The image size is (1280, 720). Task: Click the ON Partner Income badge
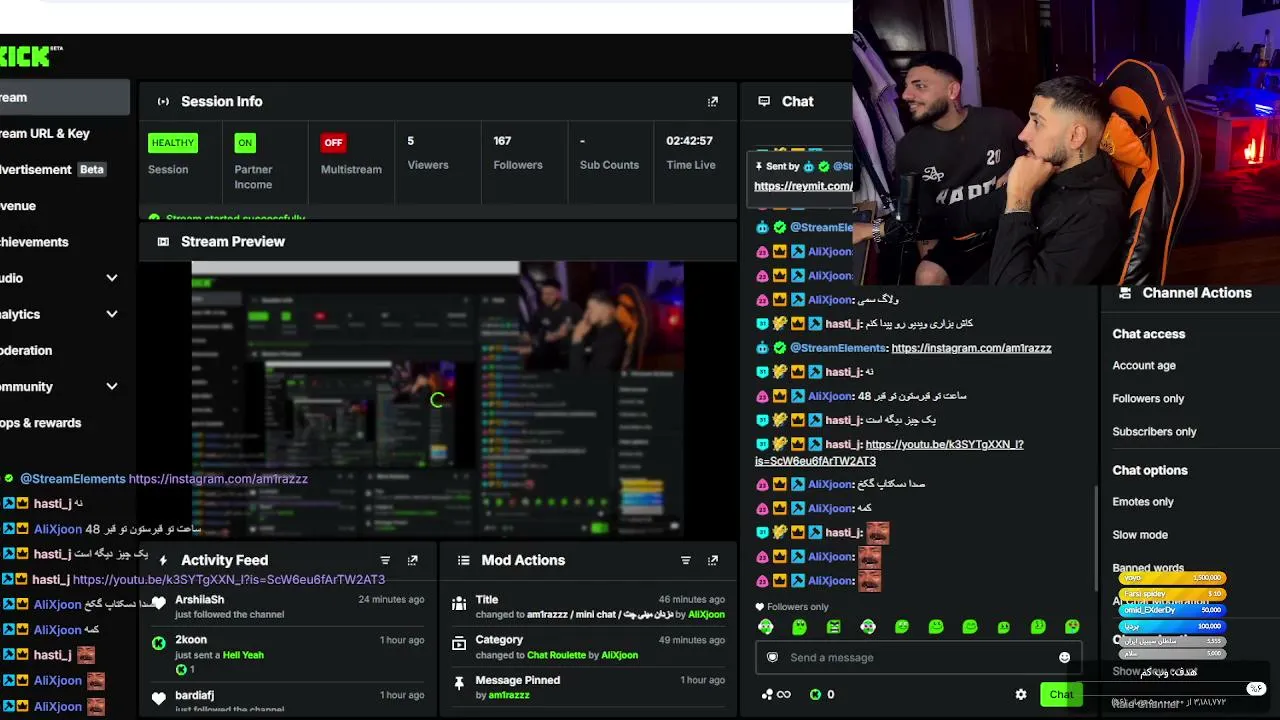point(245,143)
